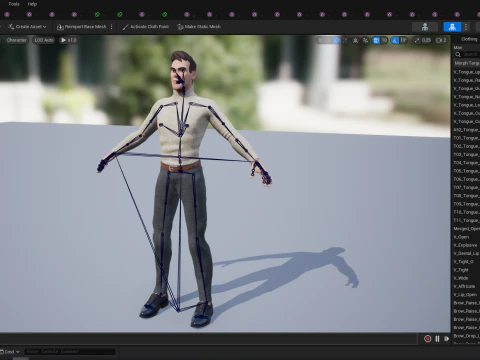Screen dimensions: 480x360
Task: Select the V_Explosive morph target
Action: pyautogui.click(x=466, y=245)
